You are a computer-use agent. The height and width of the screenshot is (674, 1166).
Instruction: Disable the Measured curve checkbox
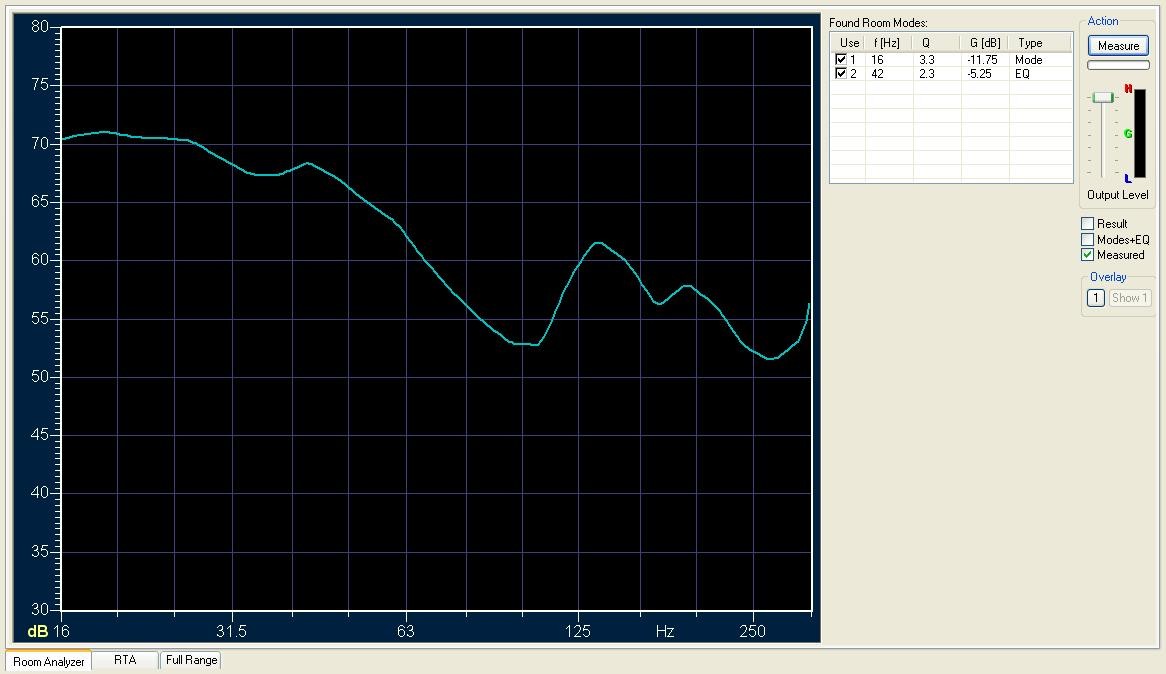(1087, 254)
